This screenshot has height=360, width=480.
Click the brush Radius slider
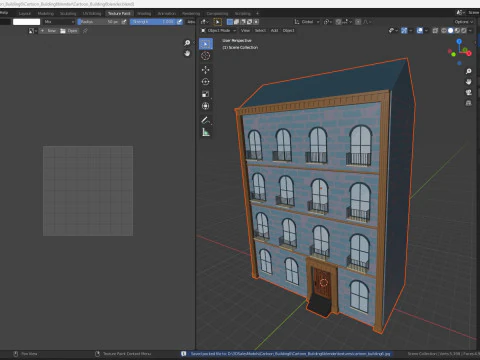(99, 22)
